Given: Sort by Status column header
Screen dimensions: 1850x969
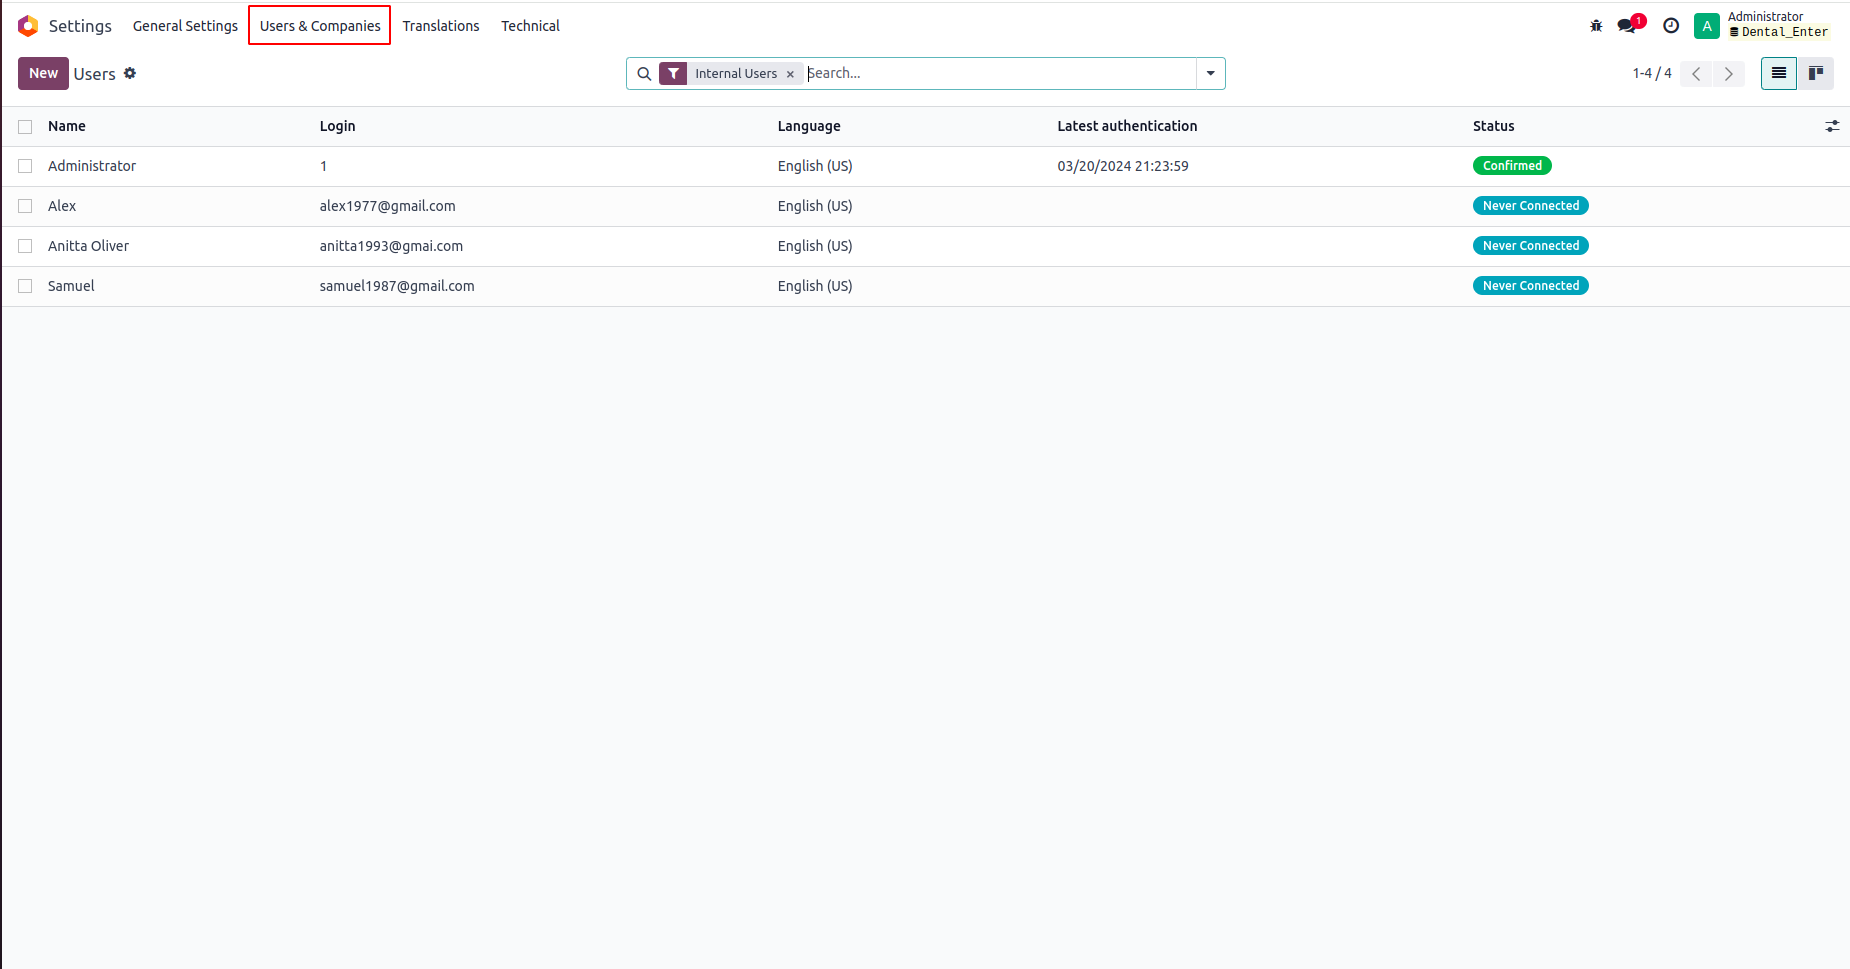Looking at the screenshot, I should 1493,126.
